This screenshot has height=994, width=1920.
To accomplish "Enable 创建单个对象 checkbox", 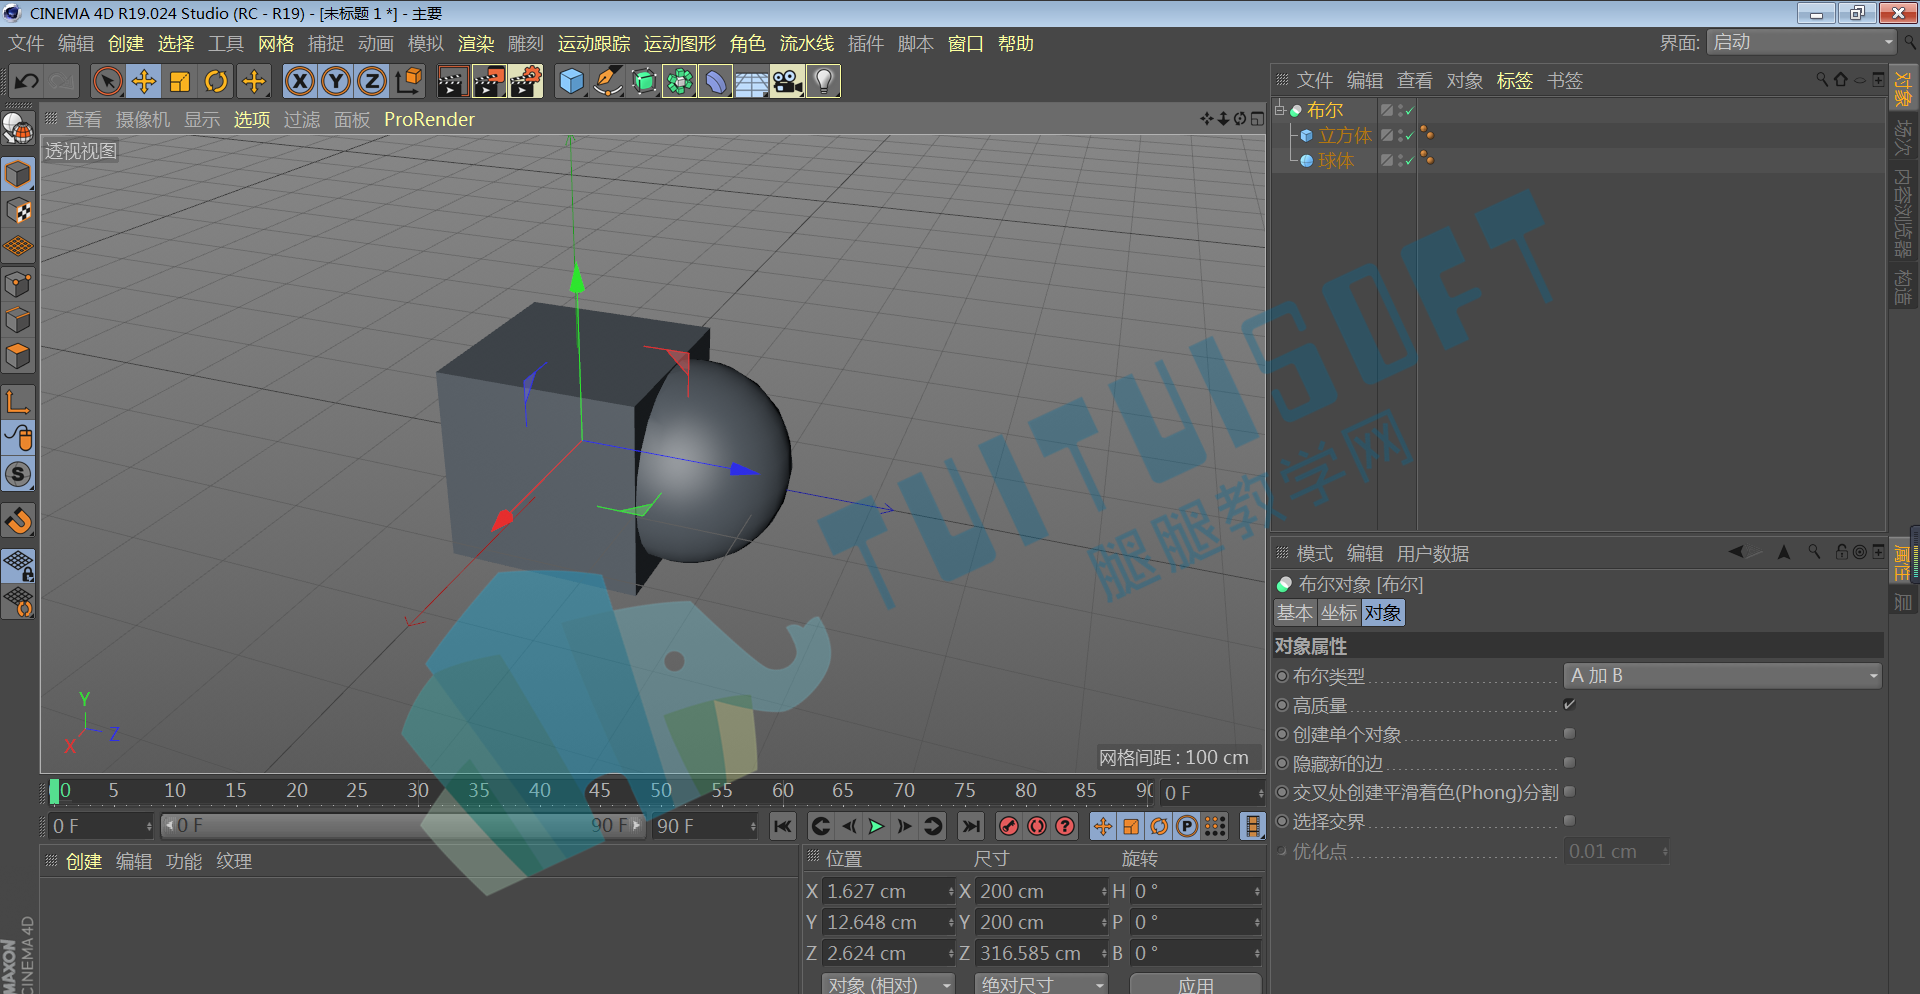I will pos(1569,734).
